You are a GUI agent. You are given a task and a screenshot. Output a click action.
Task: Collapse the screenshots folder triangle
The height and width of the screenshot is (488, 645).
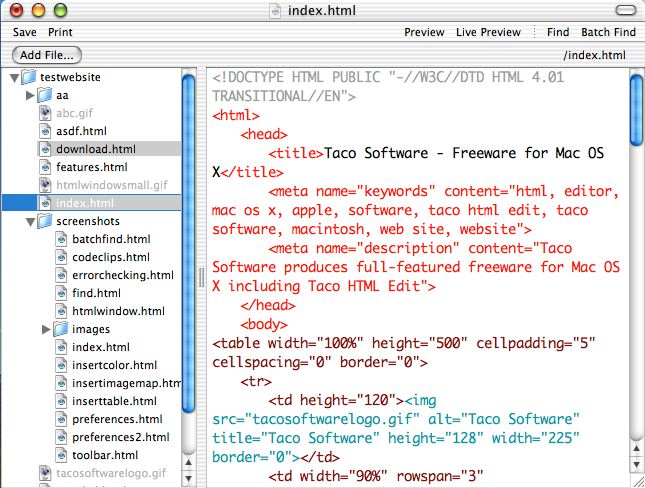coord(30,222)
